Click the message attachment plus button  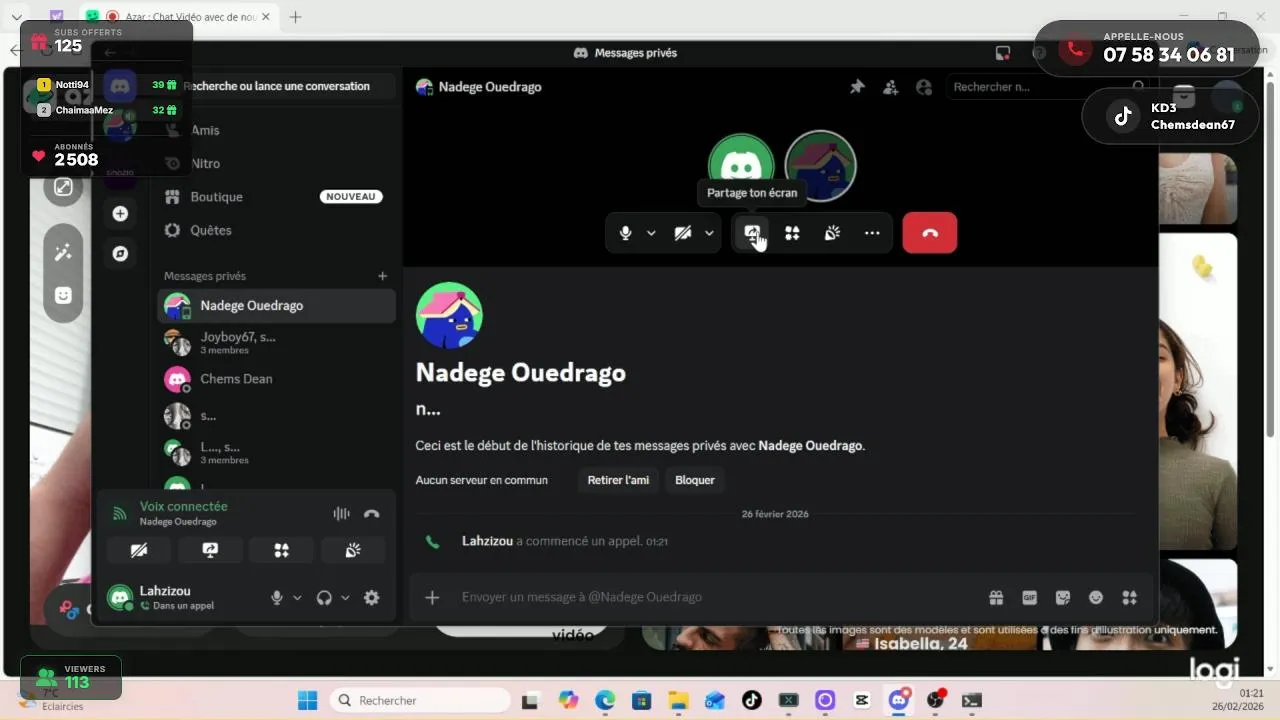coord(432,597)
